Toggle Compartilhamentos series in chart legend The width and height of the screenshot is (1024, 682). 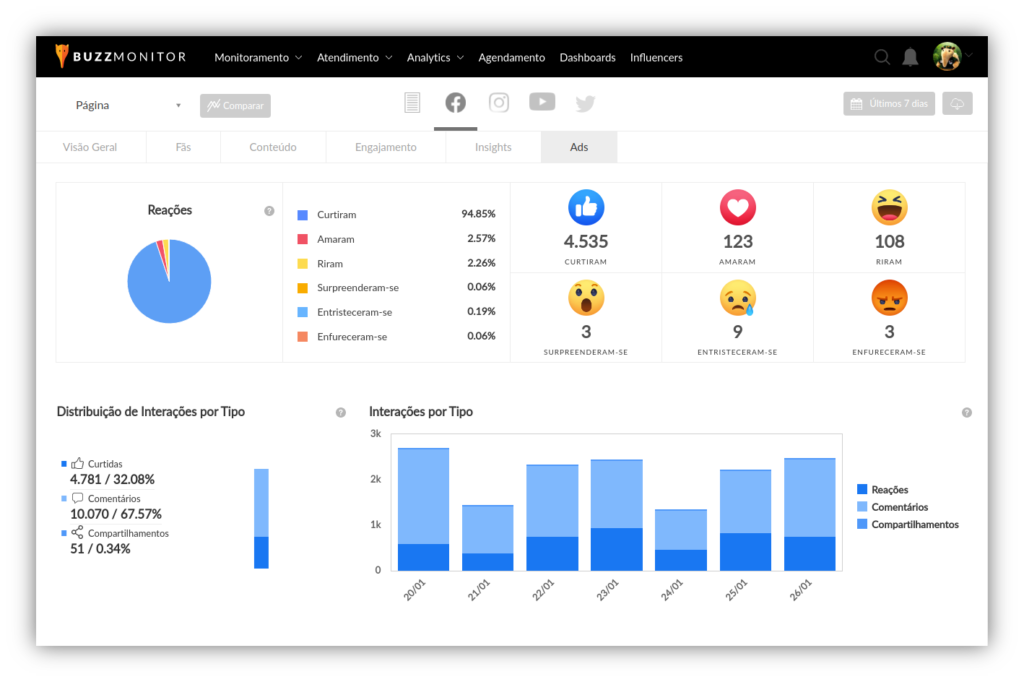click(907, 524)
